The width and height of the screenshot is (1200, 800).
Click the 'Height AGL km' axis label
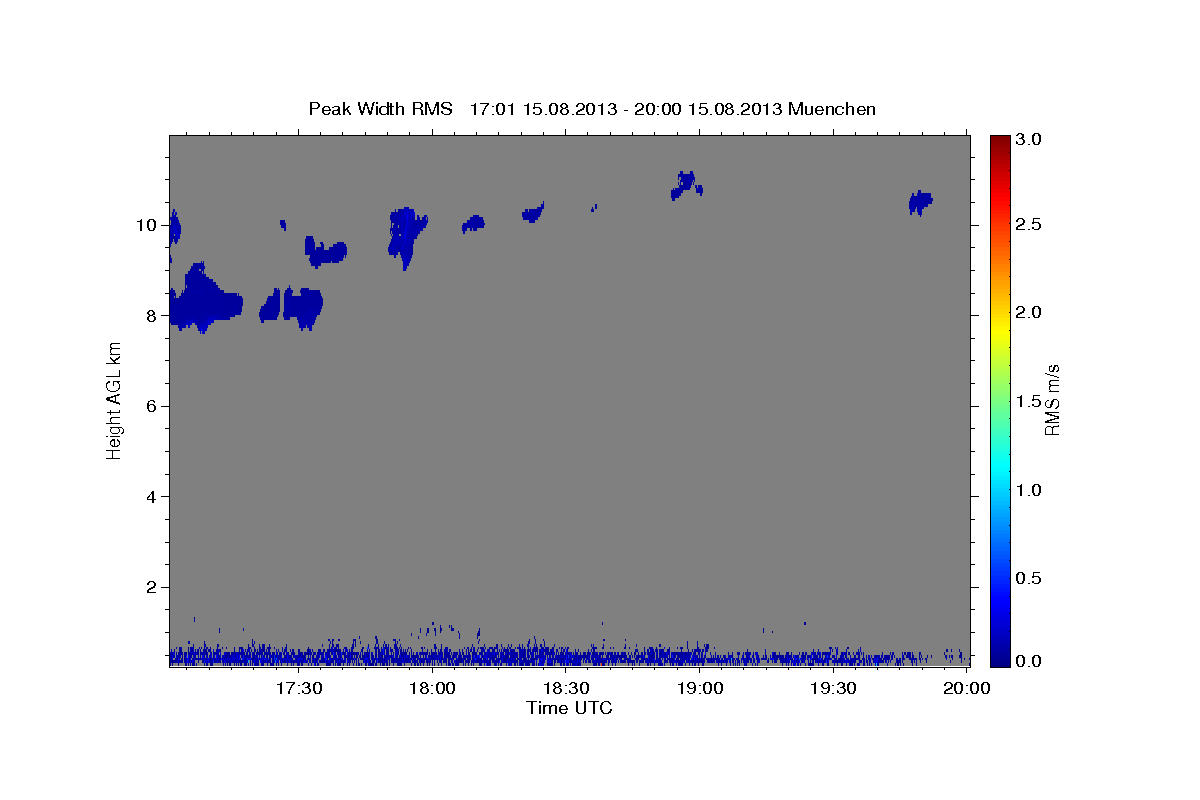(x=115, y=400)
